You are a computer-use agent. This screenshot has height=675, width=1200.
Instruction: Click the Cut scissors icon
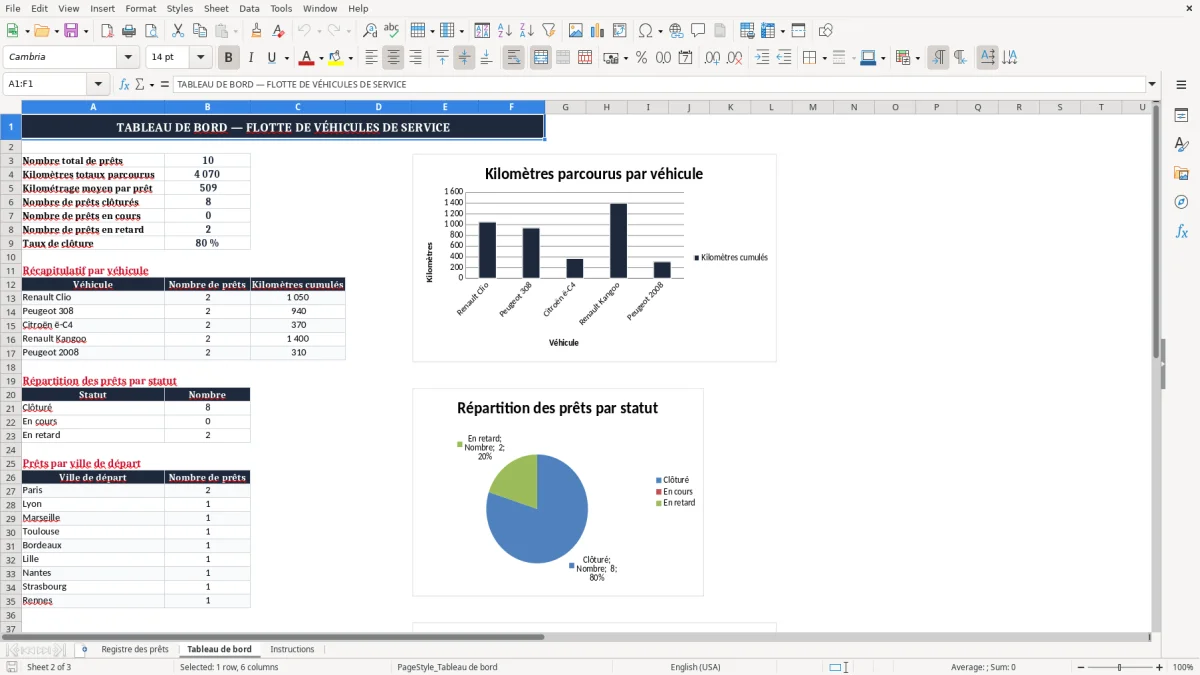[x=178, y=31]
